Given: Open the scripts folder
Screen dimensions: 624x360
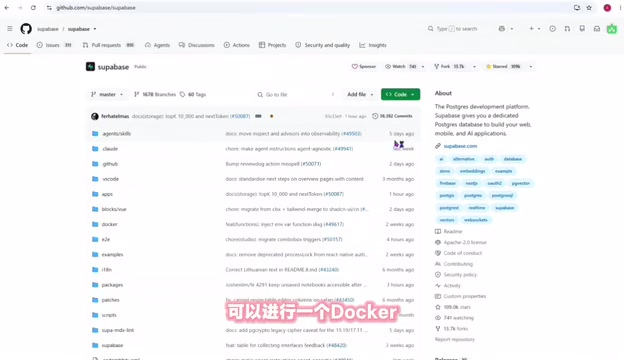Looking at the screenshot, I should click(x=109, y=315).
